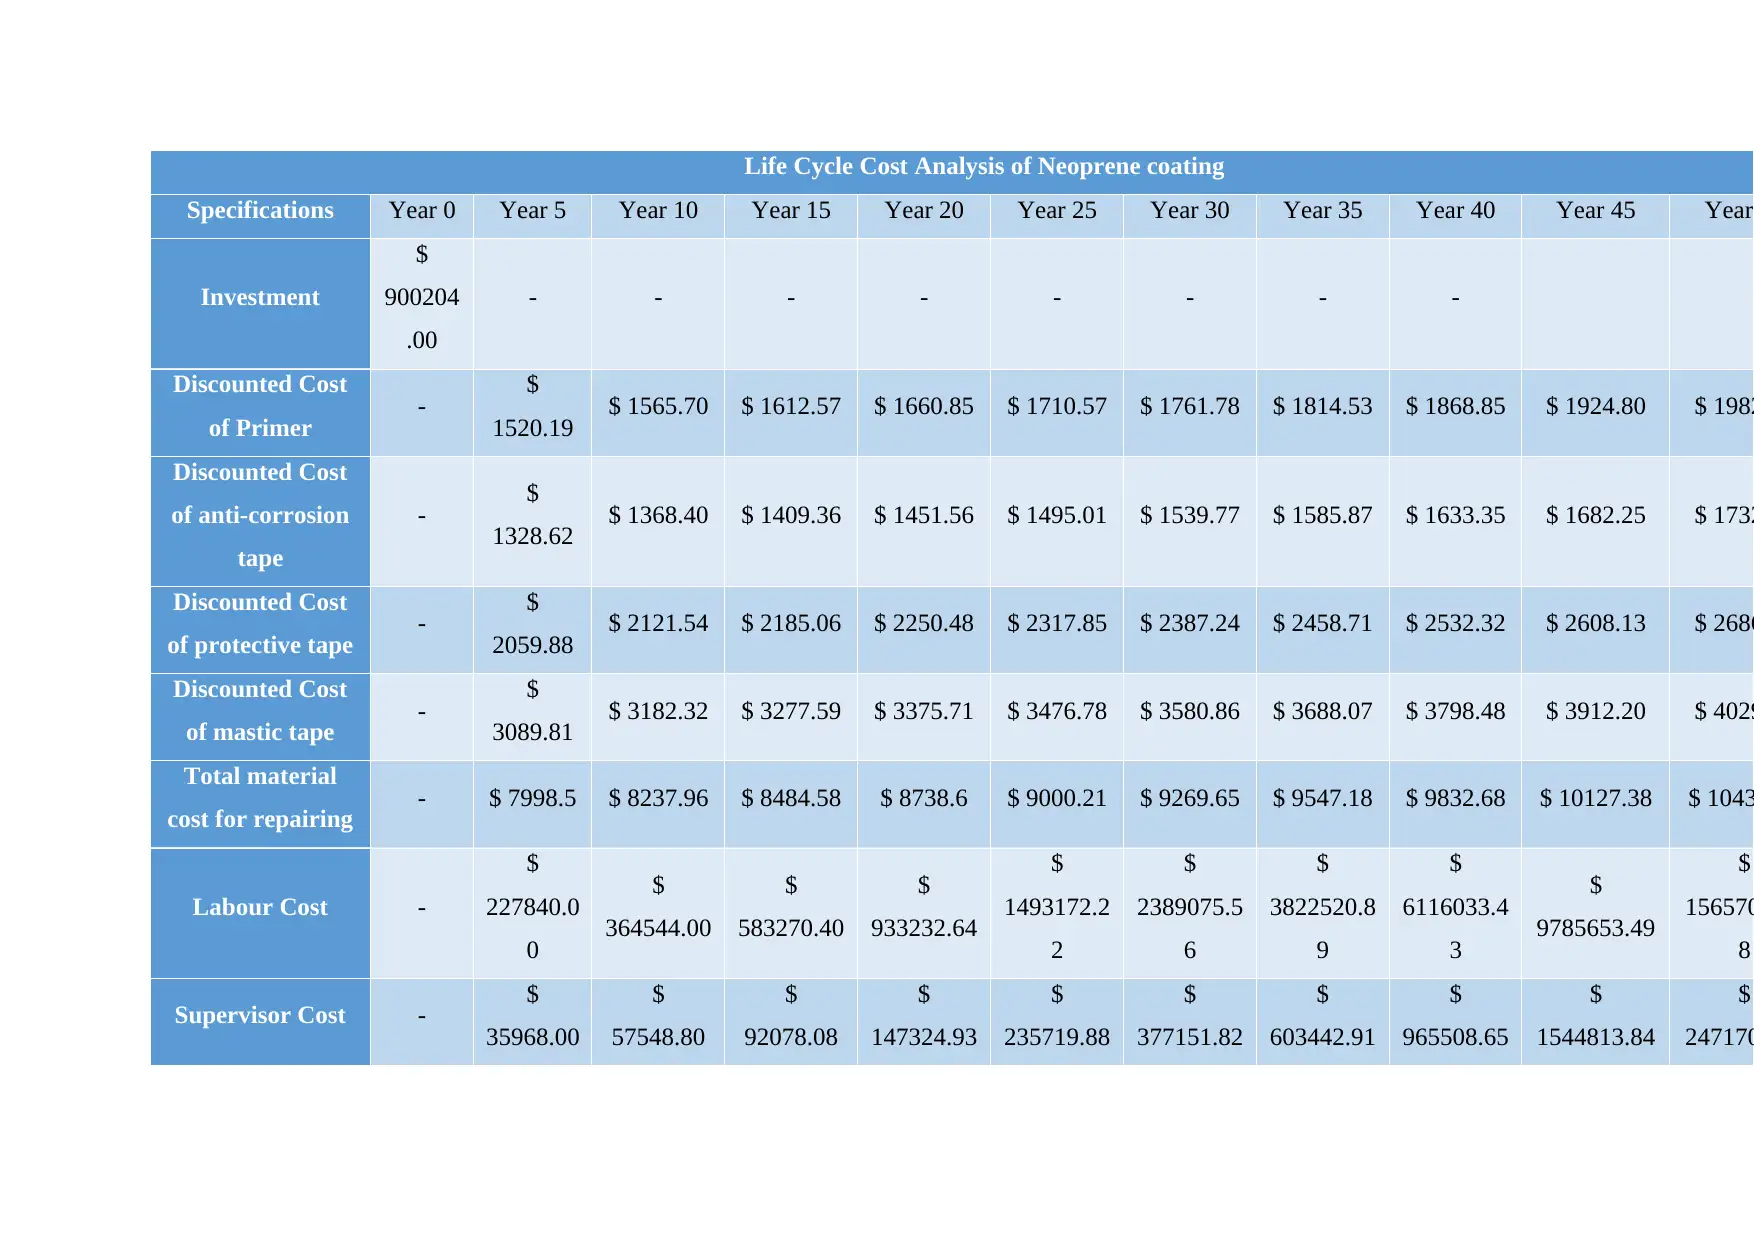1754x1241 pixels.
Task: Click supervisor cost '$ 147324.93'
Action: click(924, 1016)
